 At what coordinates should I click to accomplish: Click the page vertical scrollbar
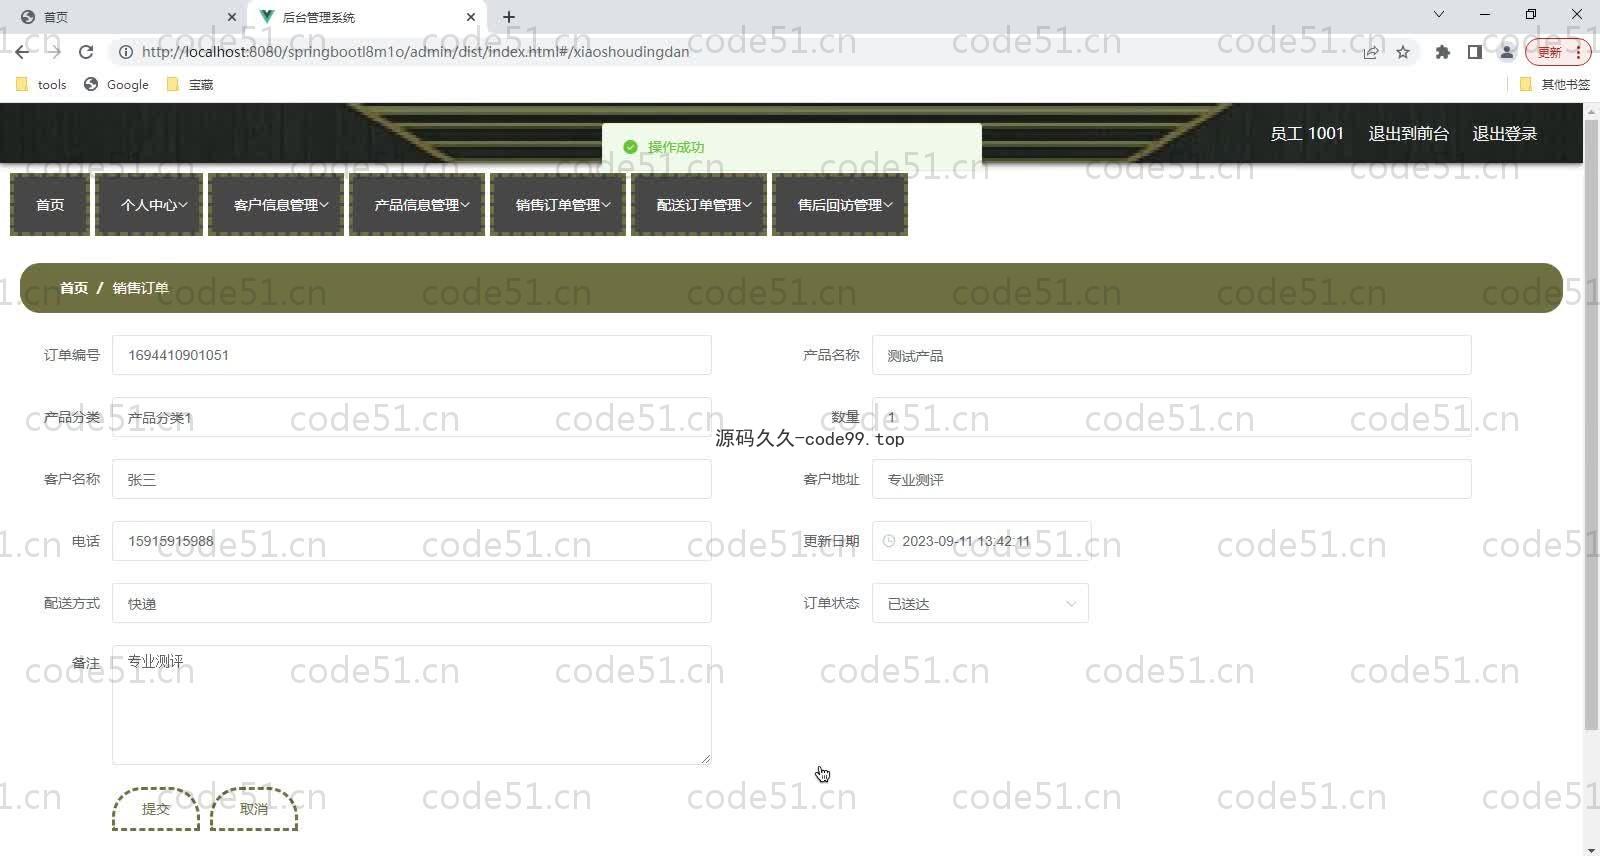[1591, 425]
